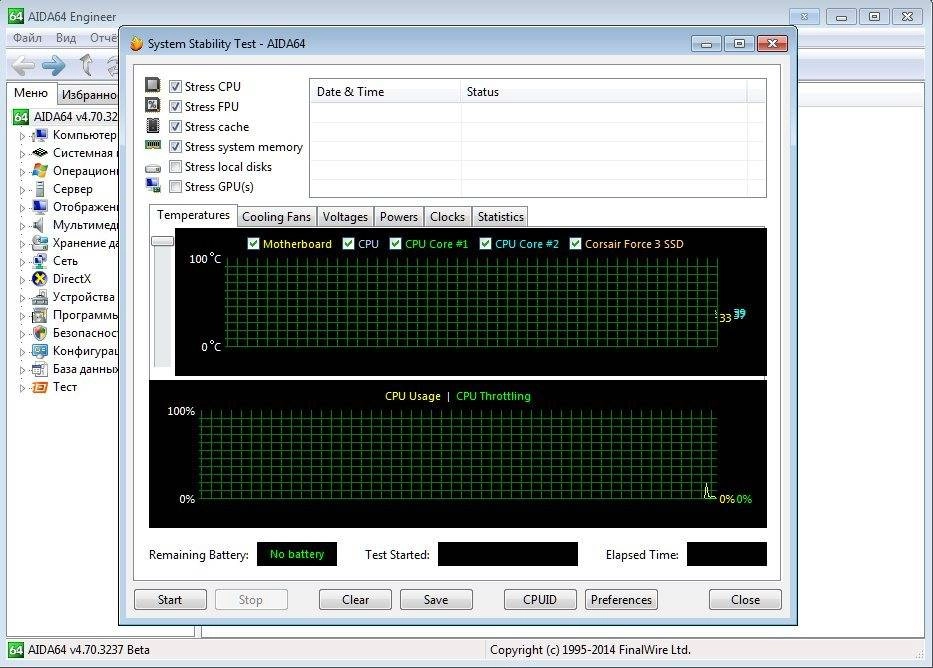
Task: Select the Хранение данных storage icon
Action: pyautogui.click(x=40, y=243)
